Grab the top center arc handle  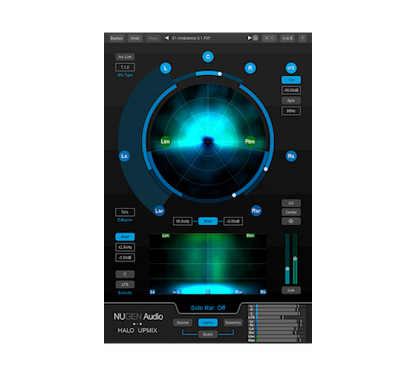(220, 74)
